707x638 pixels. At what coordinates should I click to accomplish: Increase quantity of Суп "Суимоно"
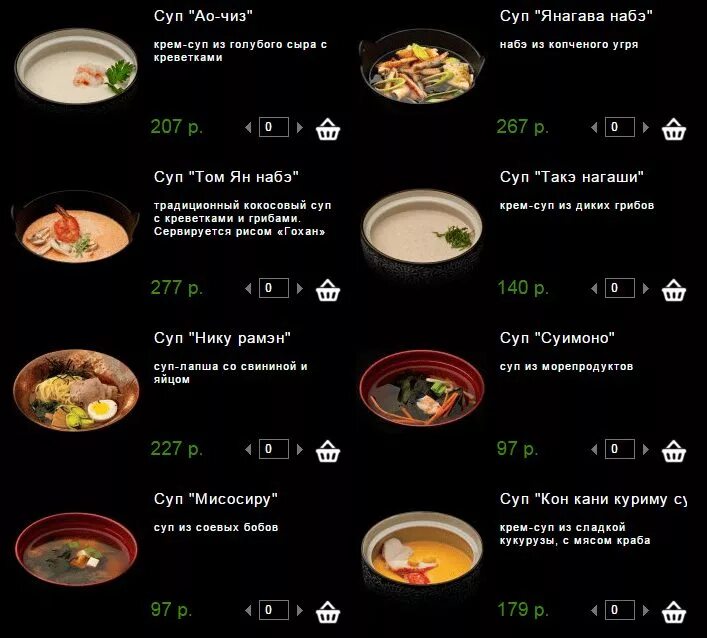coord(646,450)
